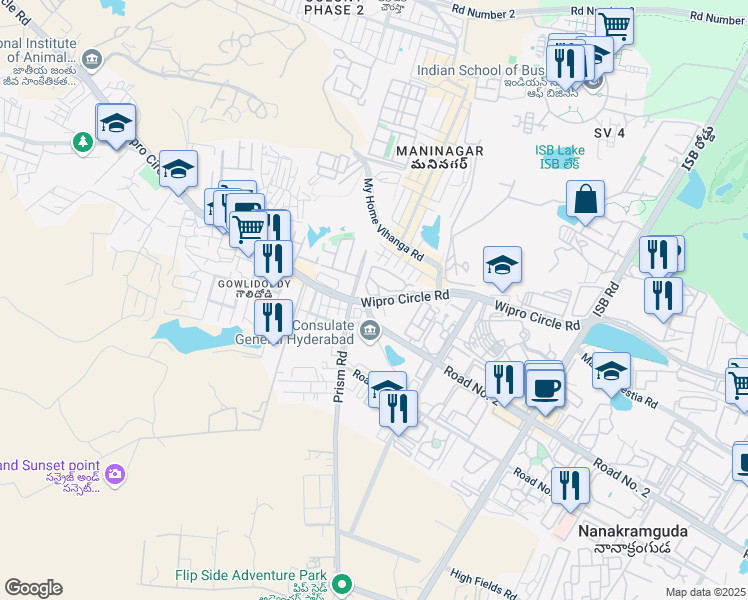This screenshot has width=748, height=600.
Task: Open the Flip Side Adventure Park pin
Action: tap(342, 584)
